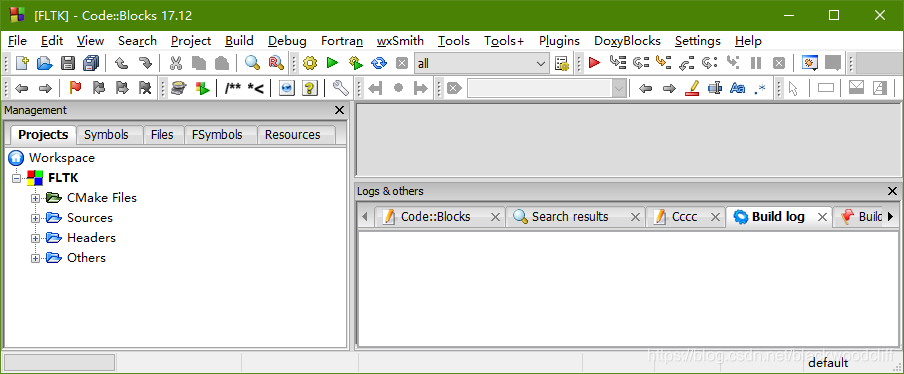
Task: Open the Debugging windows icon
Action: 810,63
